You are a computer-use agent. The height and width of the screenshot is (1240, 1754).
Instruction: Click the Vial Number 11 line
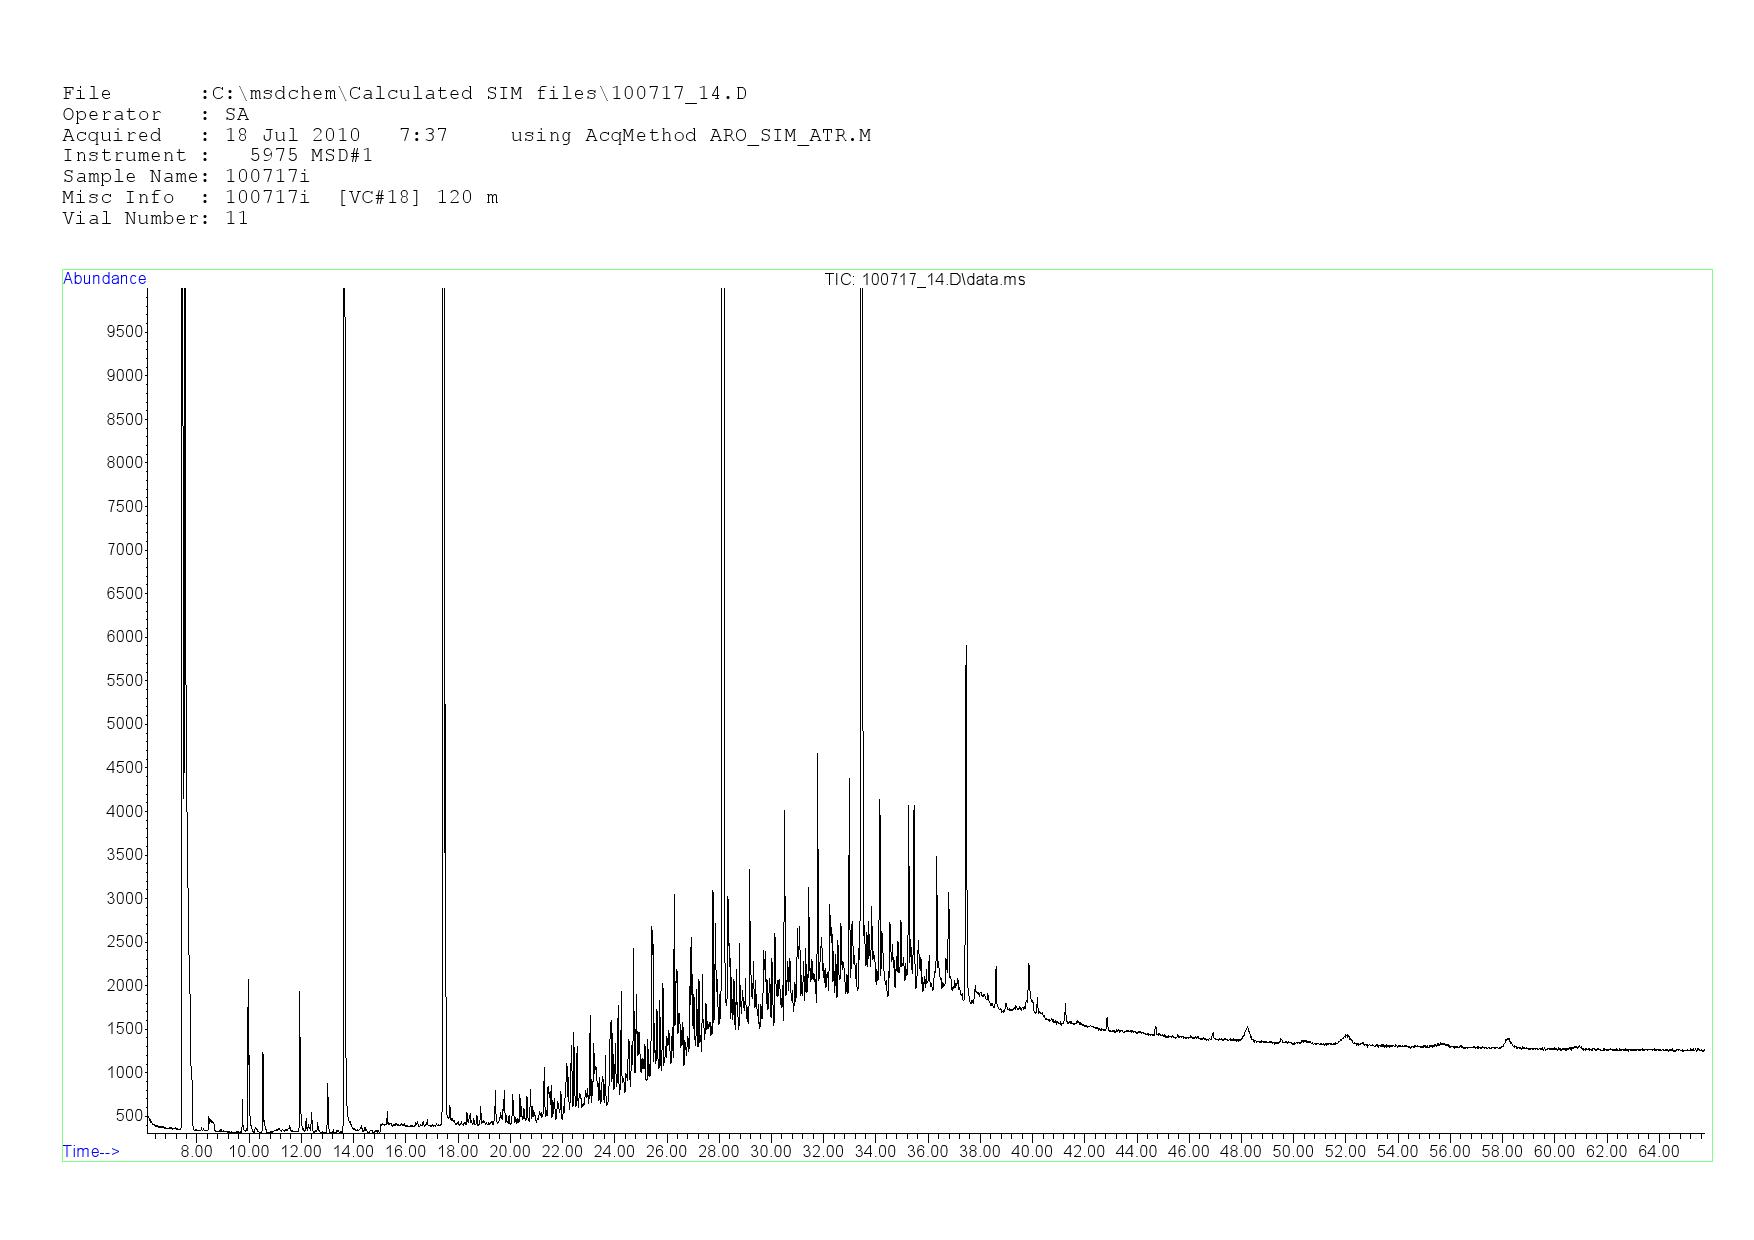point(155,218)
